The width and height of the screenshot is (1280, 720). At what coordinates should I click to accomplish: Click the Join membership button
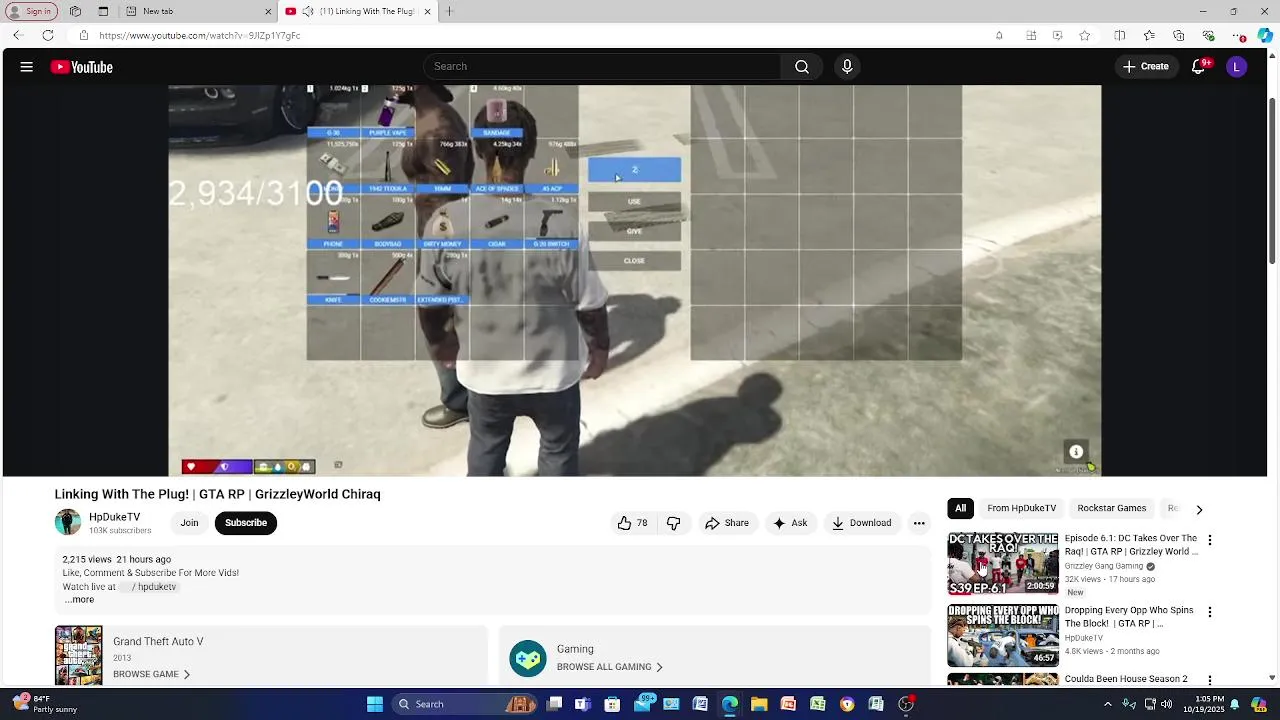[x=189, y=523]
